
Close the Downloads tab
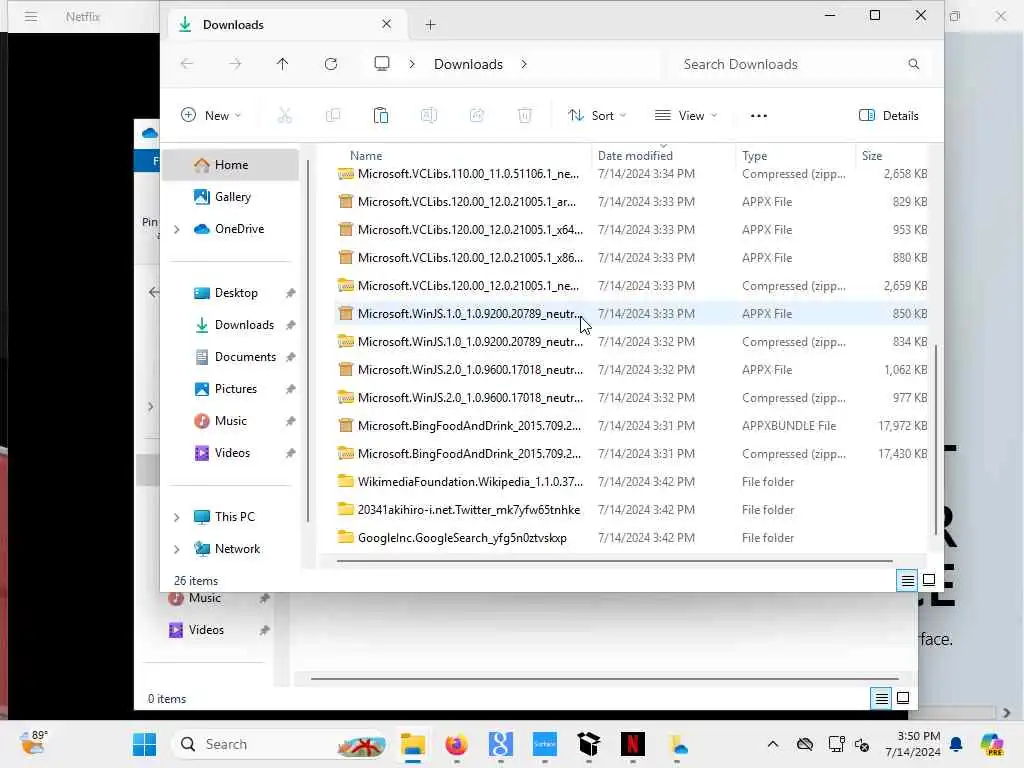387,24
